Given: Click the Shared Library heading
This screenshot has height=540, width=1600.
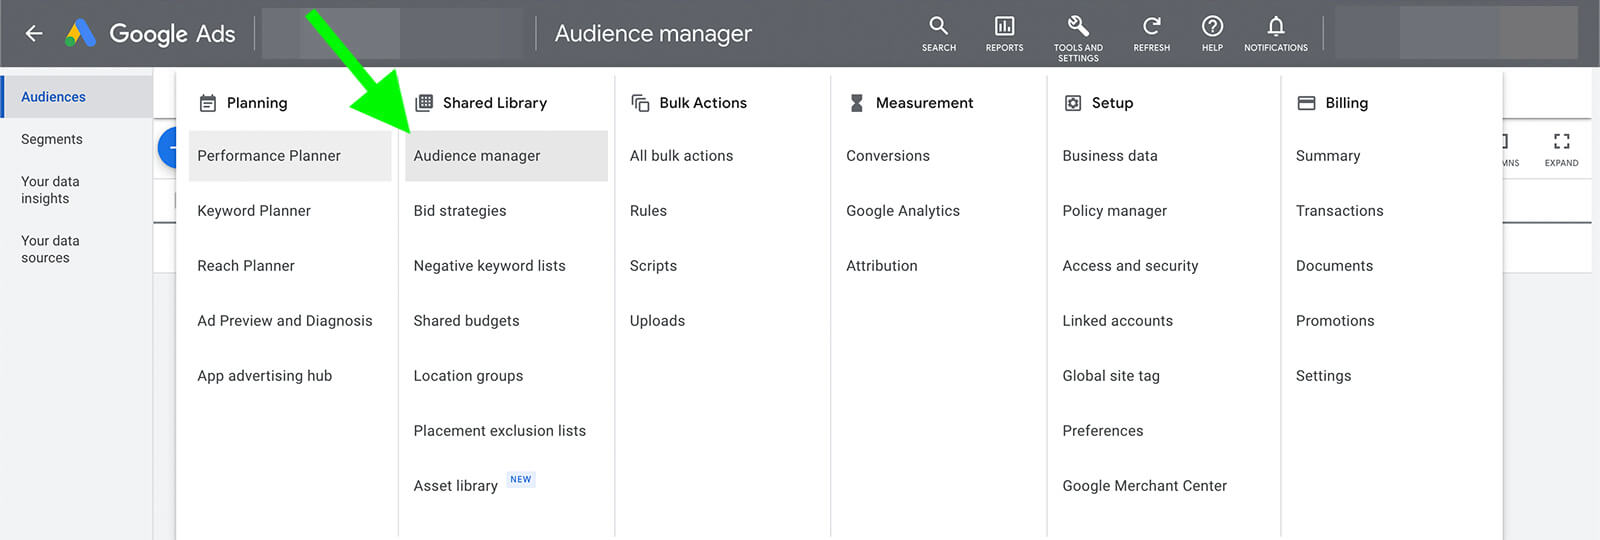Looking at the screenshot, I should tap(495, 103).
